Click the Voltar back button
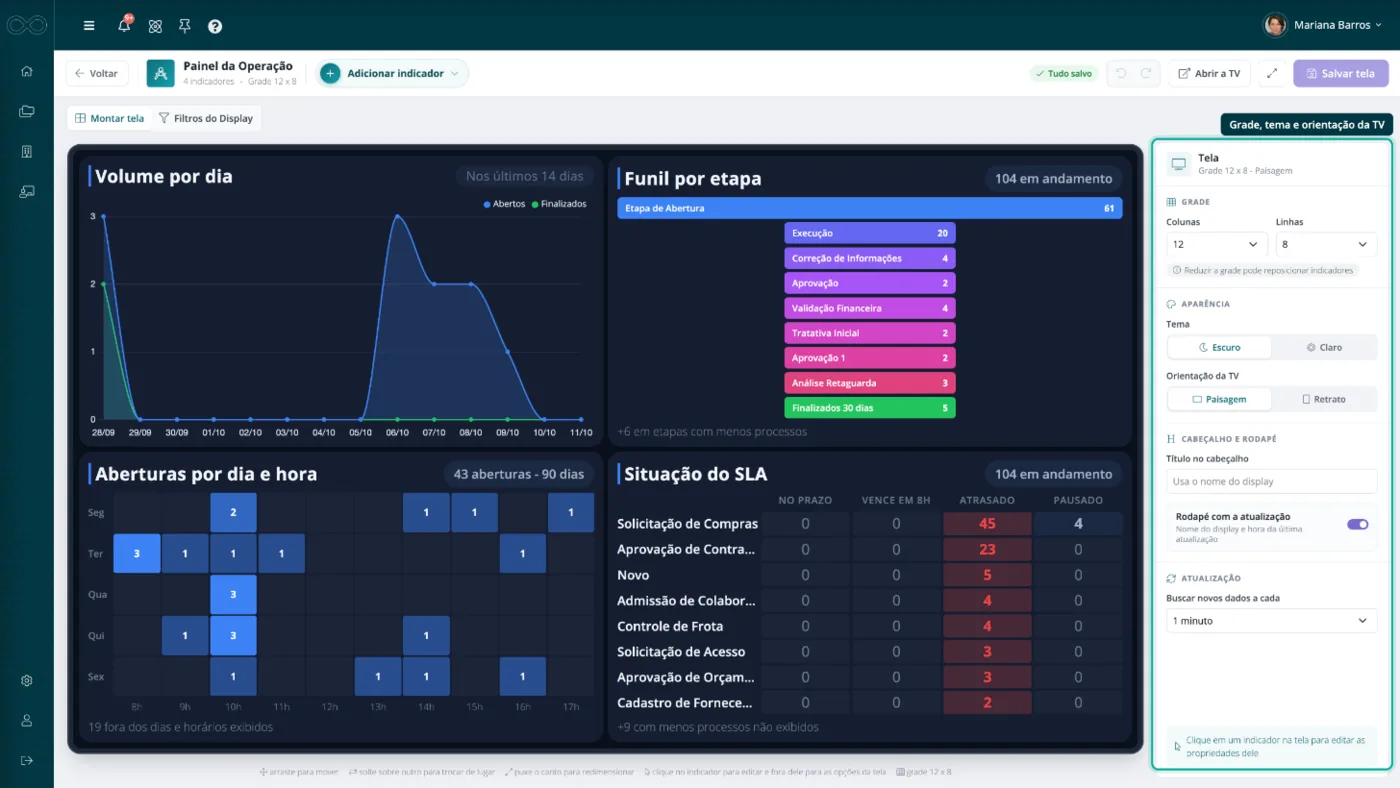 point(97,73)
